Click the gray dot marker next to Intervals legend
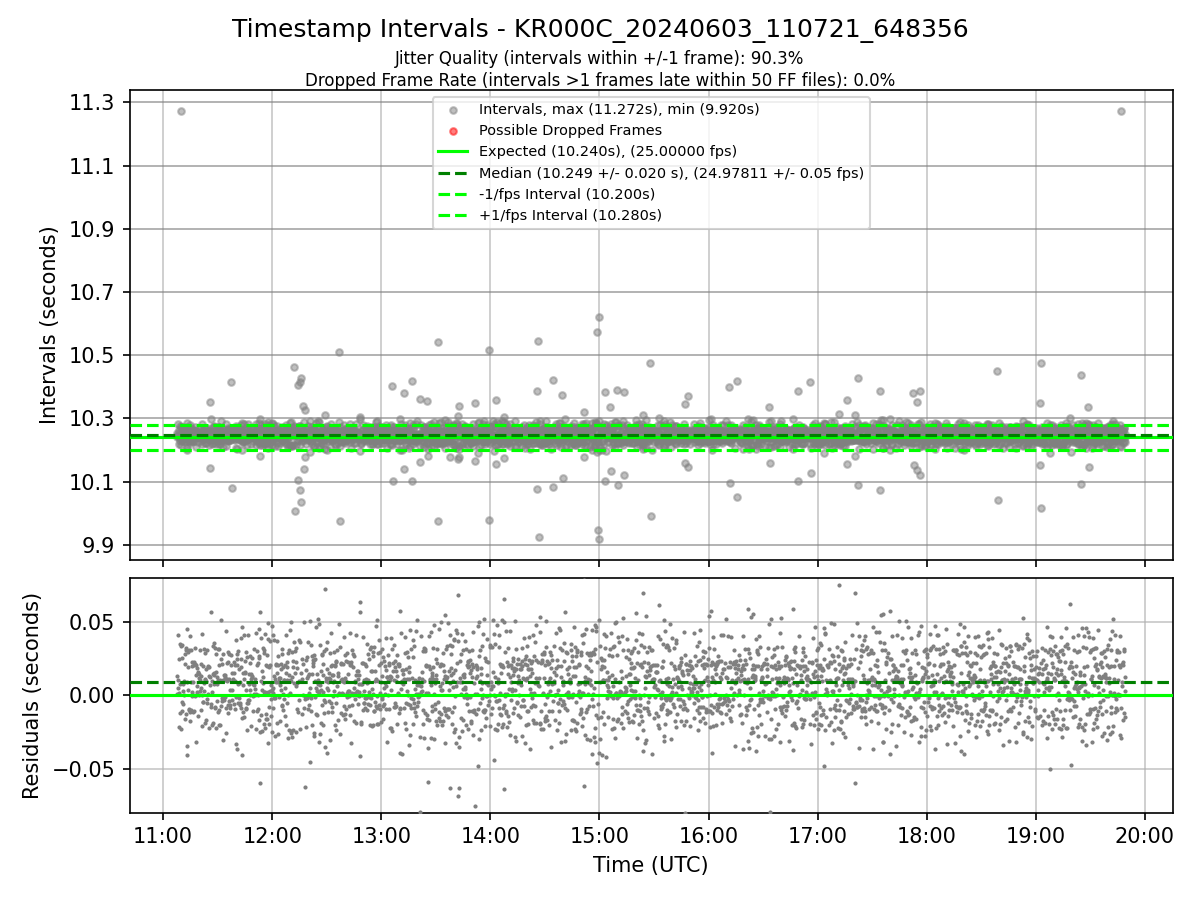 [x=454, y=110]
